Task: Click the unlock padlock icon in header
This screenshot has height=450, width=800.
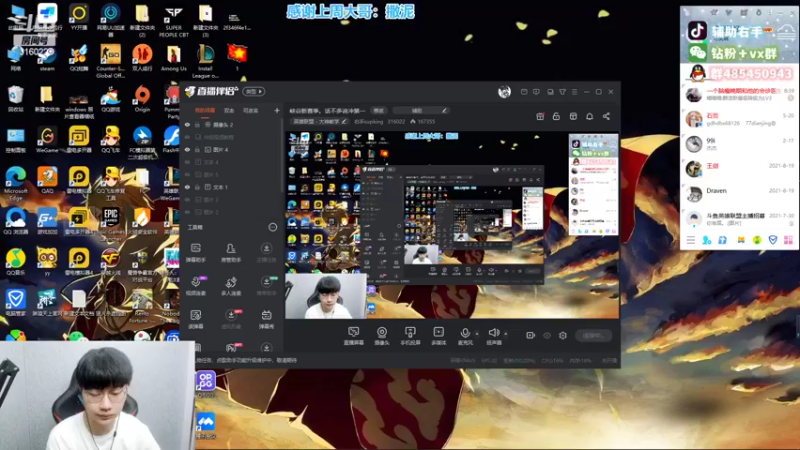Action: (556, 116)
